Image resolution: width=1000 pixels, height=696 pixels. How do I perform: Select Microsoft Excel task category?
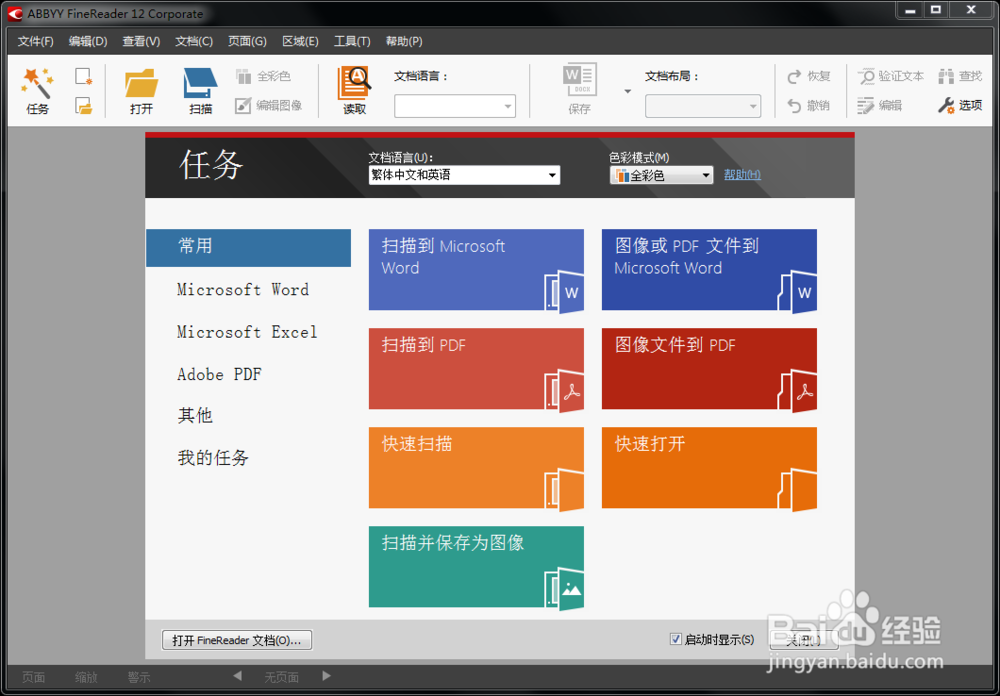(x=247, y=332)
